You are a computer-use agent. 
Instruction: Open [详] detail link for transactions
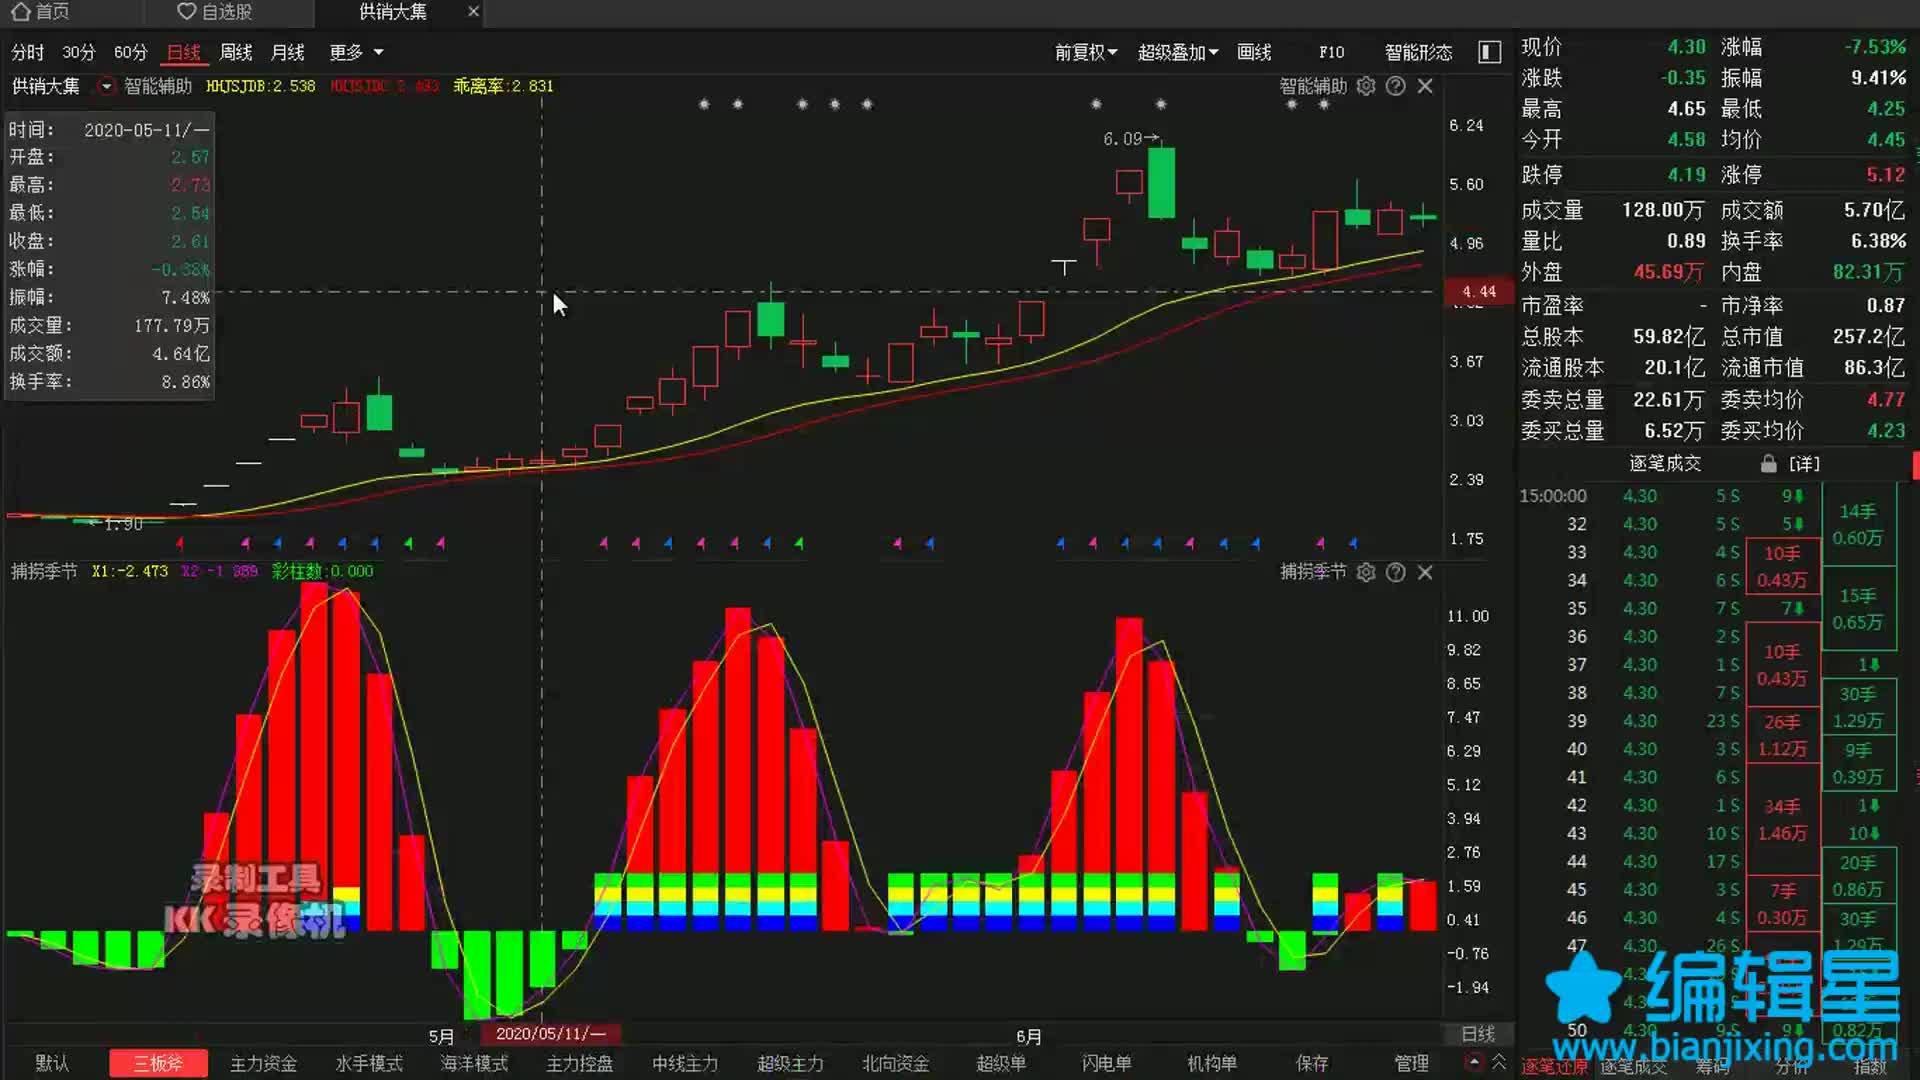[x=1804, y=464]
